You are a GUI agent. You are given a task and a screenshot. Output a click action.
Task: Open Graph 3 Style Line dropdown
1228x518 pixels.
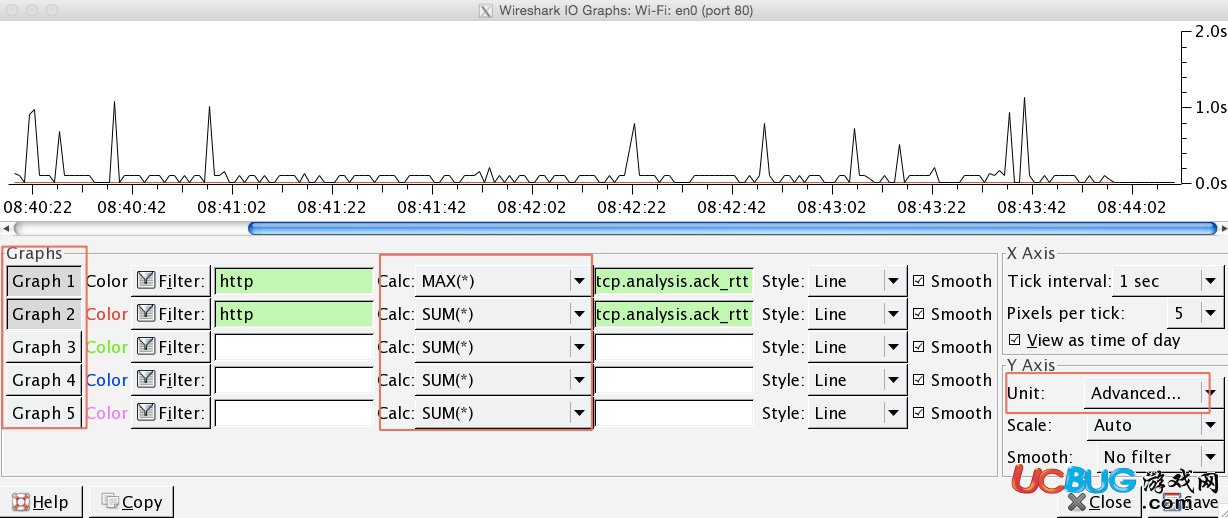tap(857, 347)
